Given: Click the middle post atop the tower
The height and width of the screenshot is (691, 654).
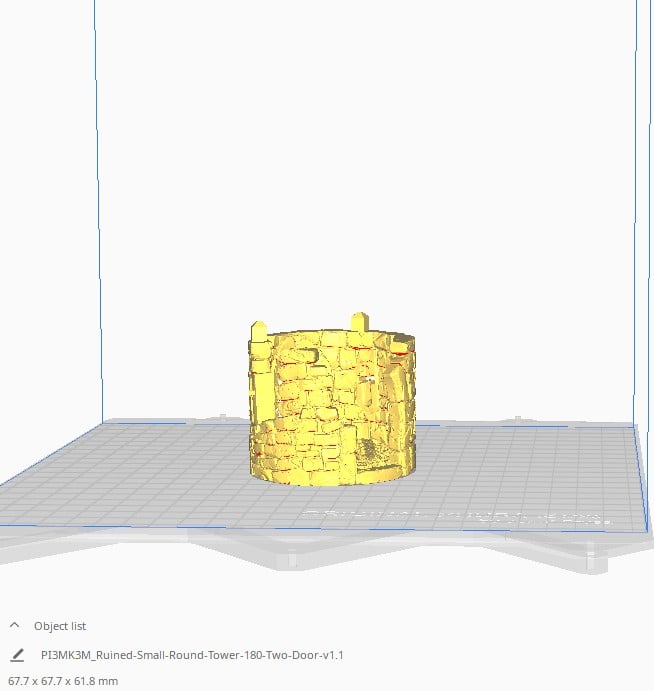Looking at the screenshot, I should pos(358,323).
